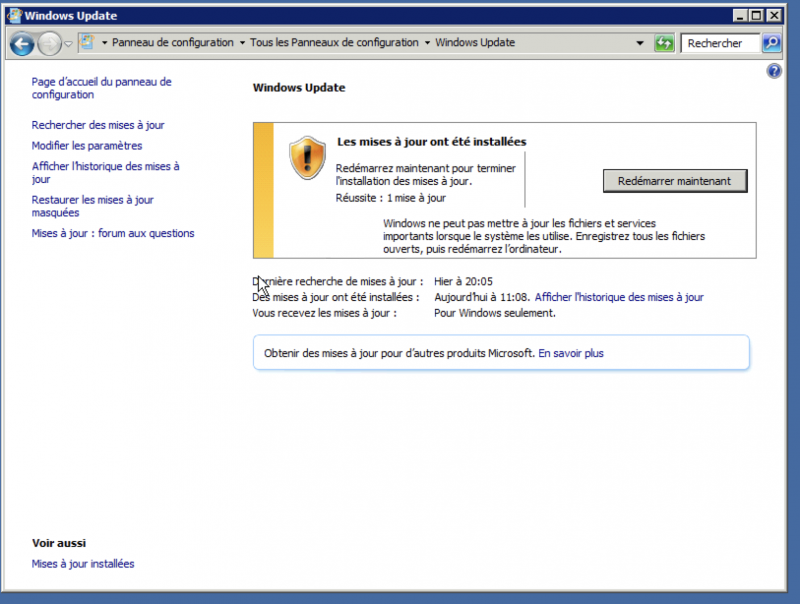Click Restaurer les mises à jour masquées
This screenshot has width=800, height=604.
click(x=92, y=206)
